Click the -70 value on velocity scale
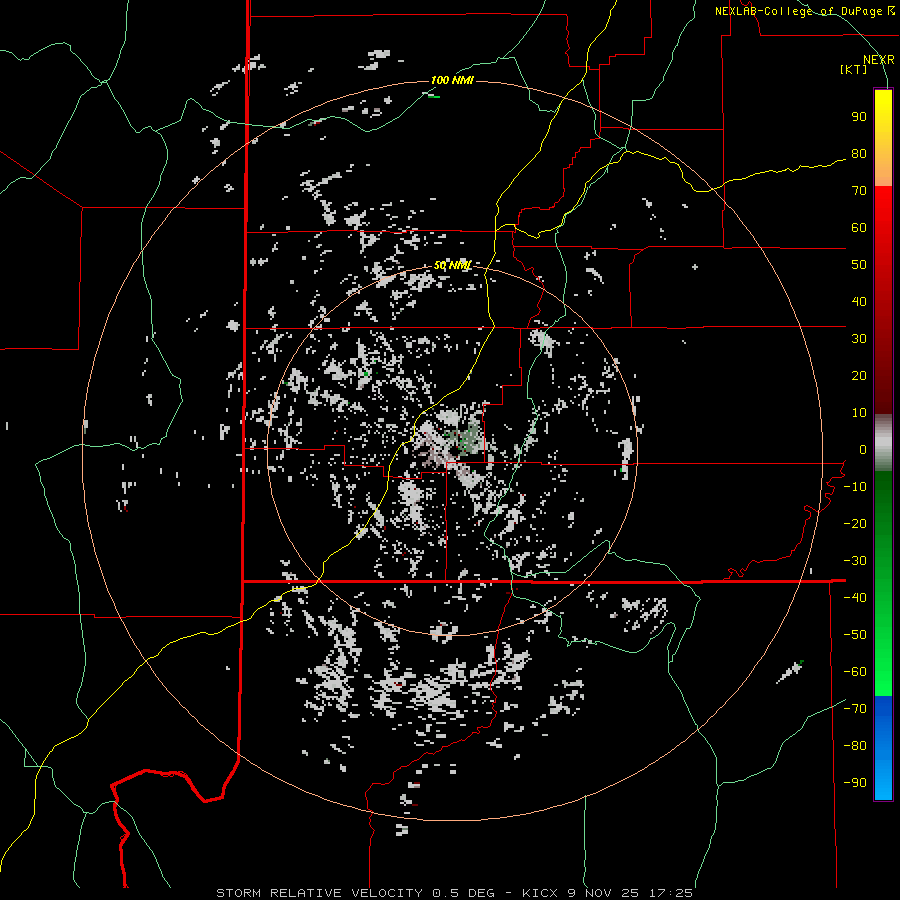The image size is (900, 900). pos(855,709)
